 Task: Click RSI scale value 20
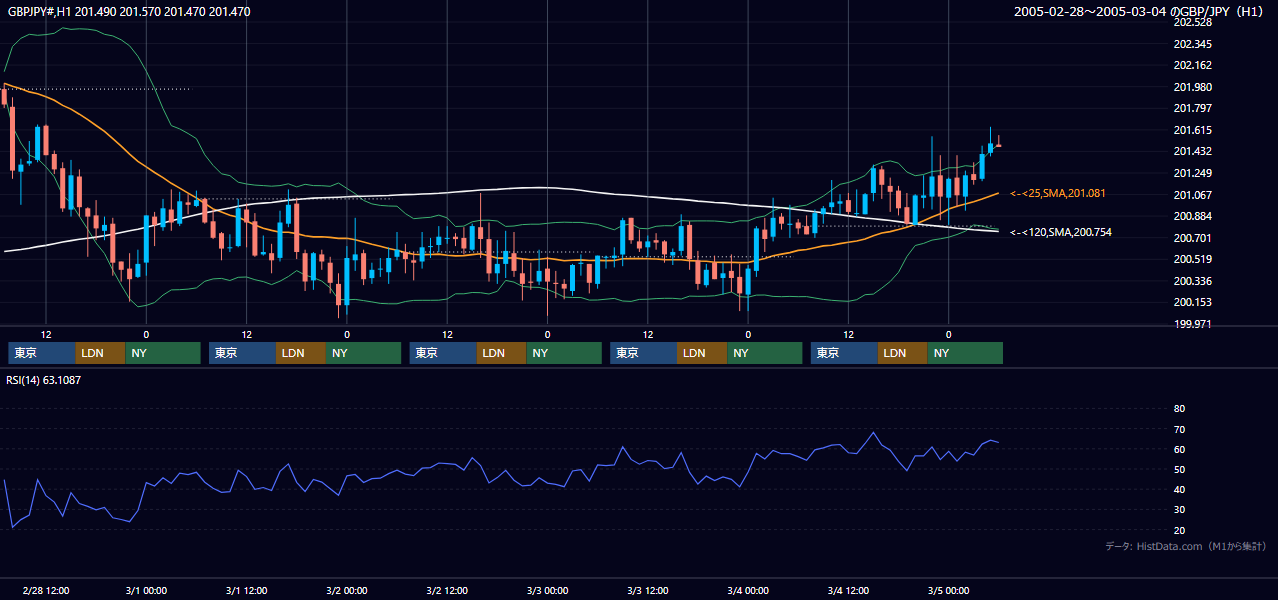(x=1179, y=530)
